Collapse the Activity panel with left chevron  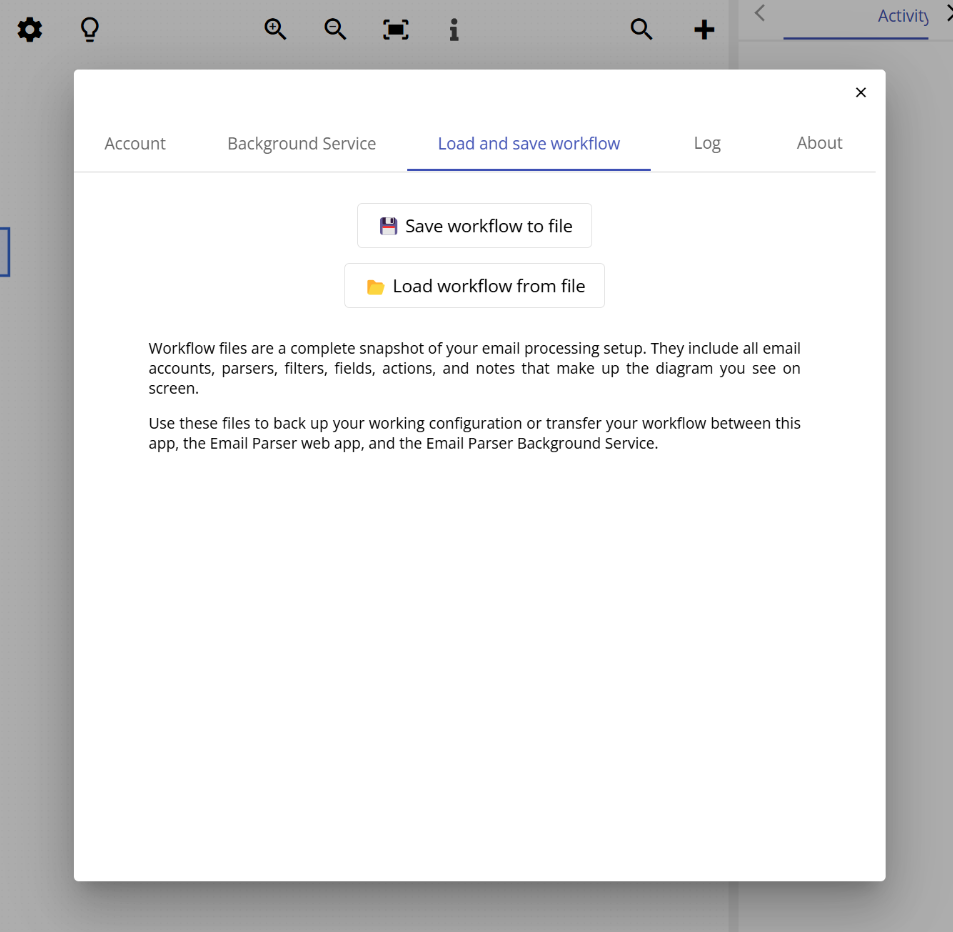tap(759, 15)
